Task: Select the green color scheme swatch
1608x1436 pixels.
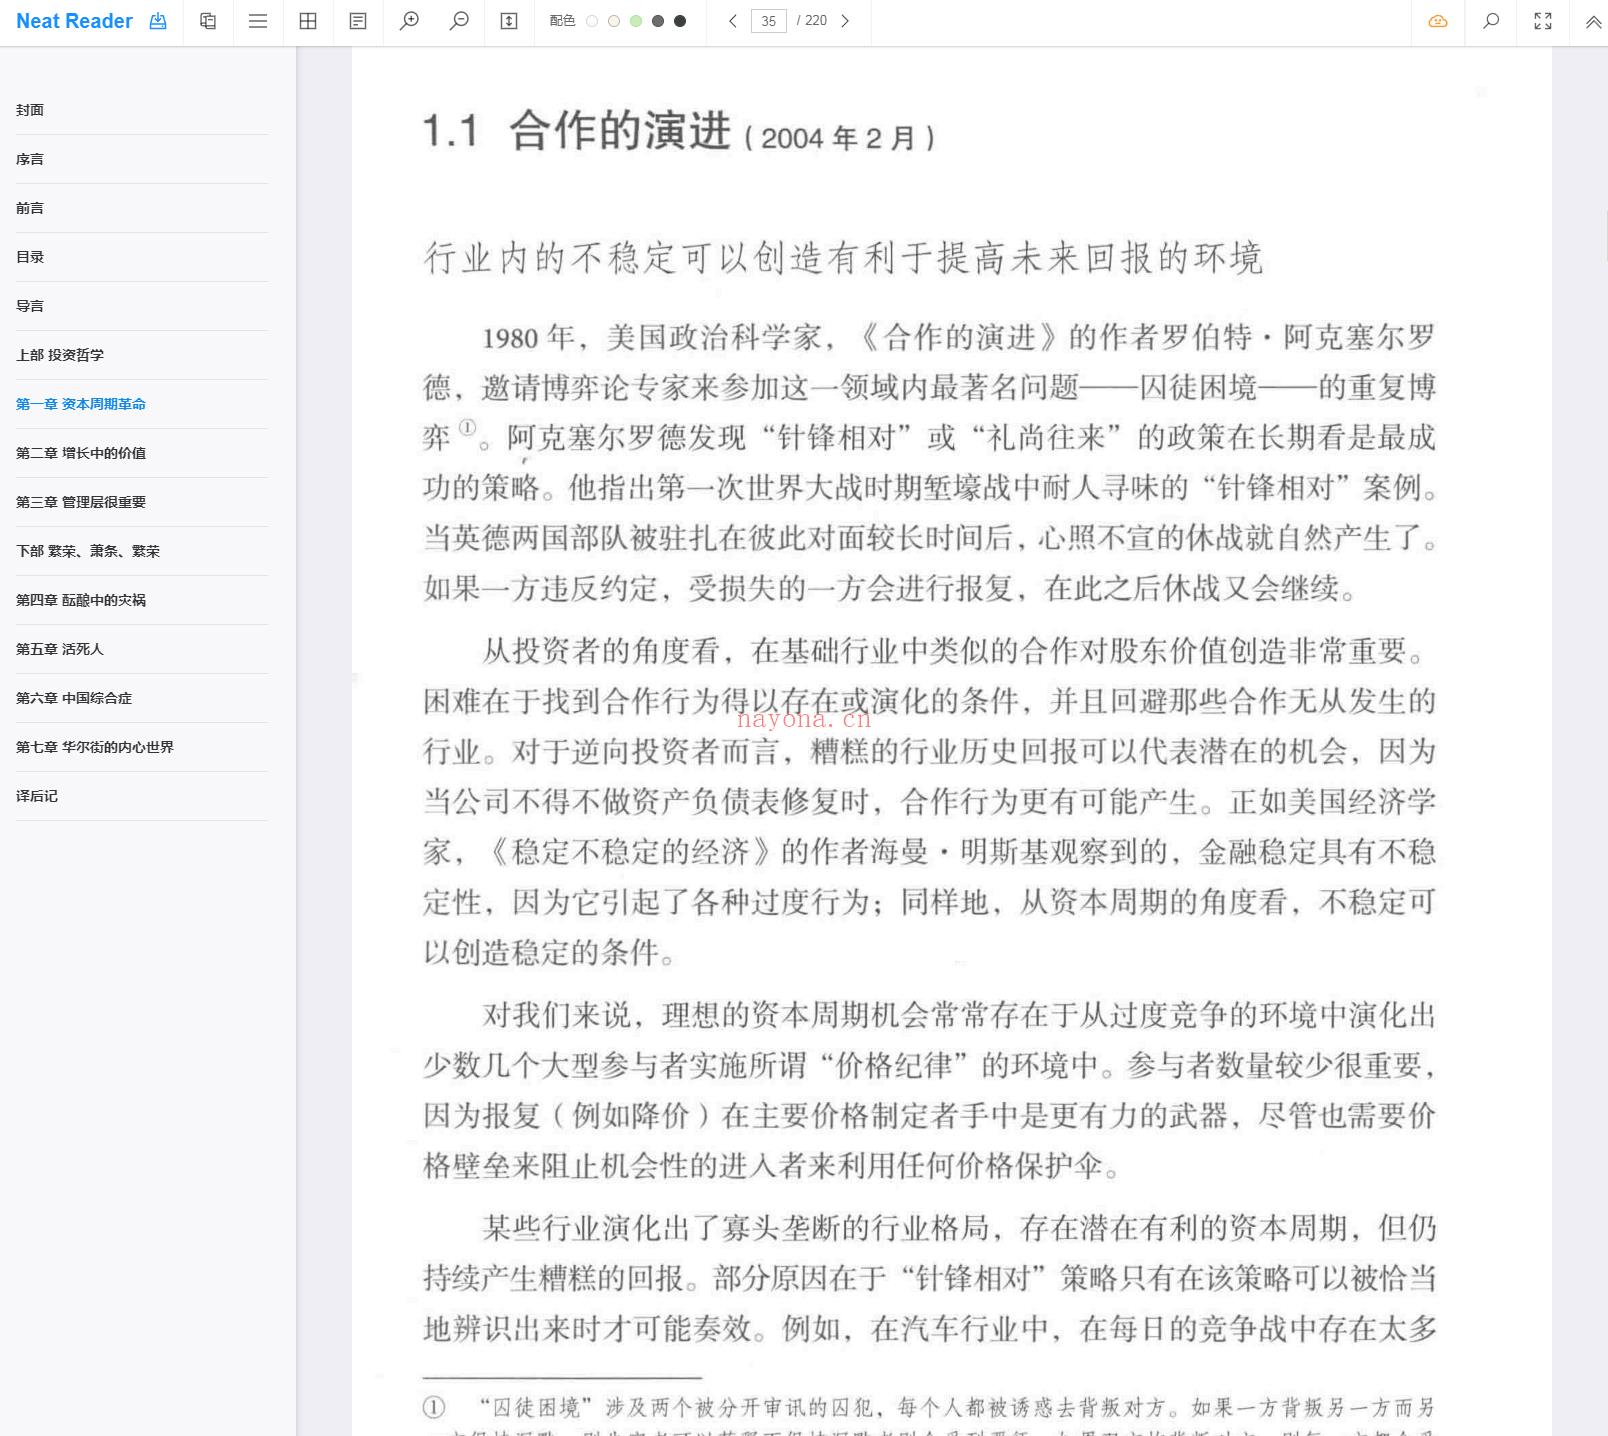Action: (x=636, y=21)
